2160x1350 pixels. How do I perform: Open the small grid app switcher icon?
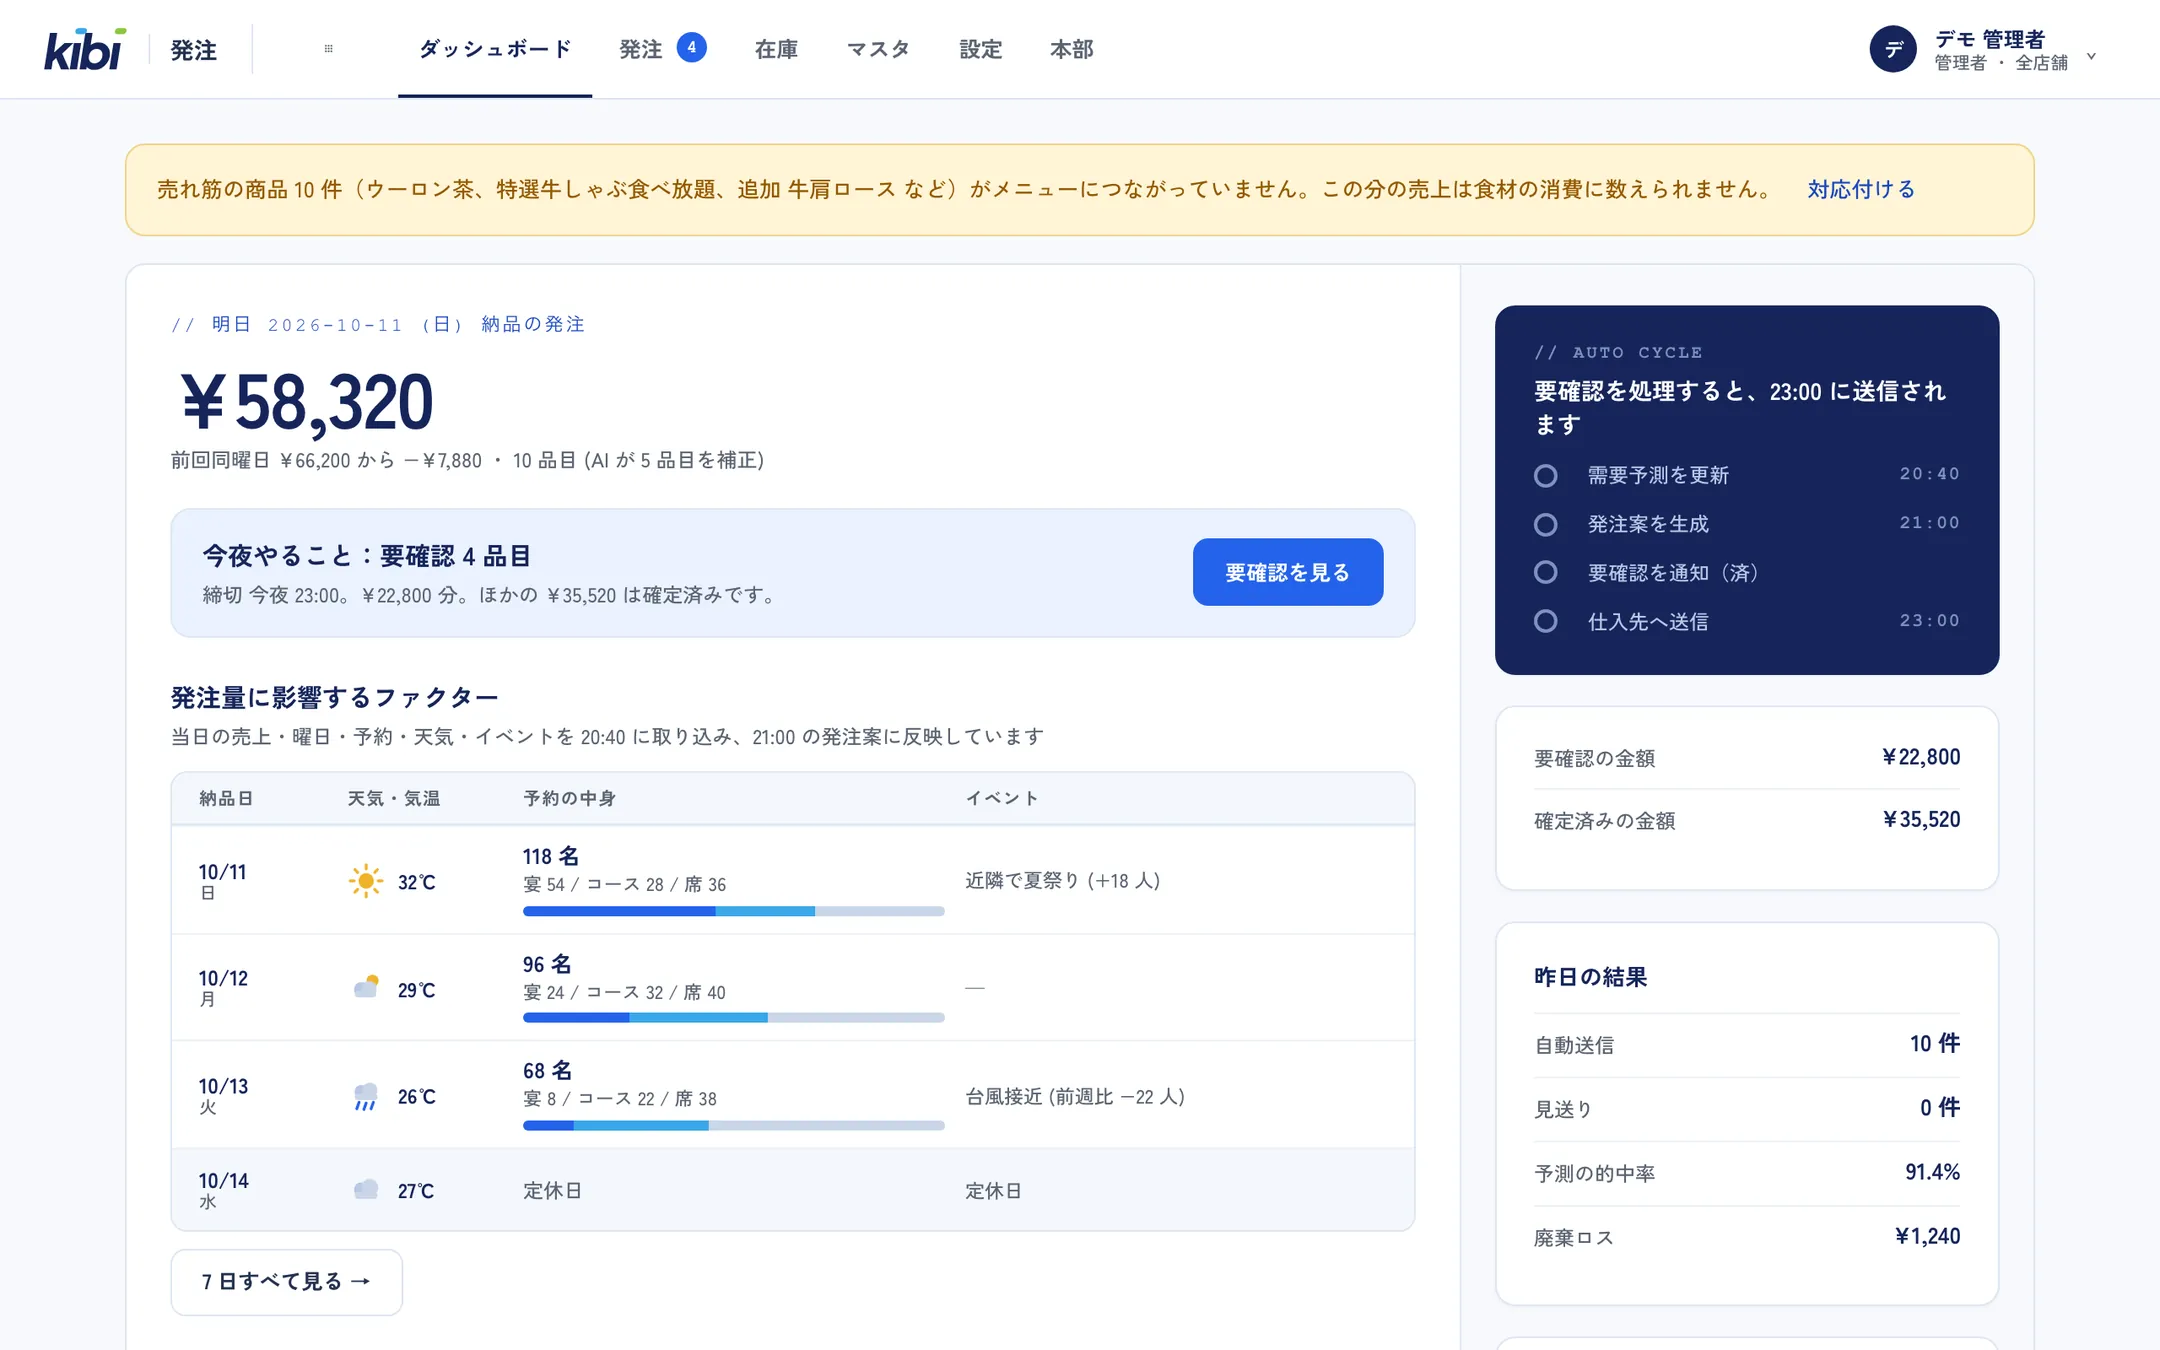(x=328, y=49)
